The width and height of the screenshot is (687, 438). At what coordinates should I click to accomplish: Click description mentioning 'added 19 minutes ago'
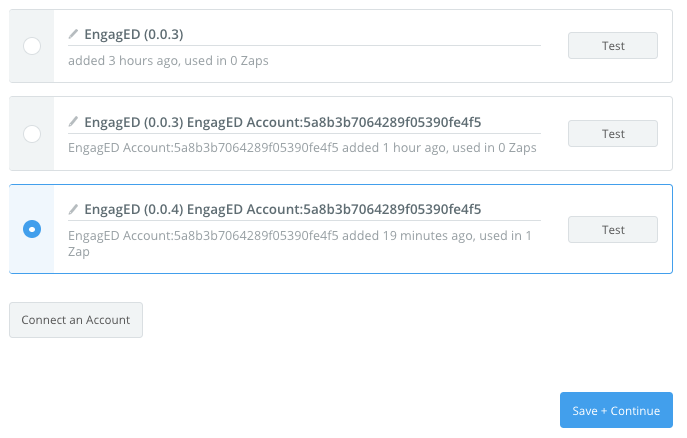point(300,243)
